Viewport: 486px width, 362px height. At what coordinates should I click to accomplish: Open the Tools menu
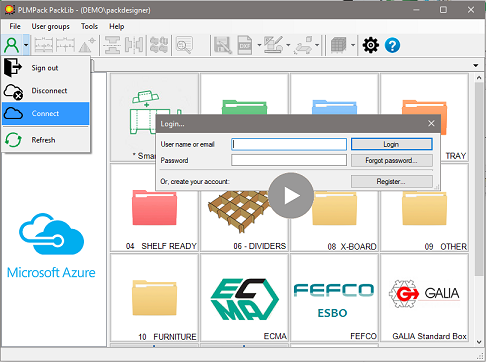89,26
